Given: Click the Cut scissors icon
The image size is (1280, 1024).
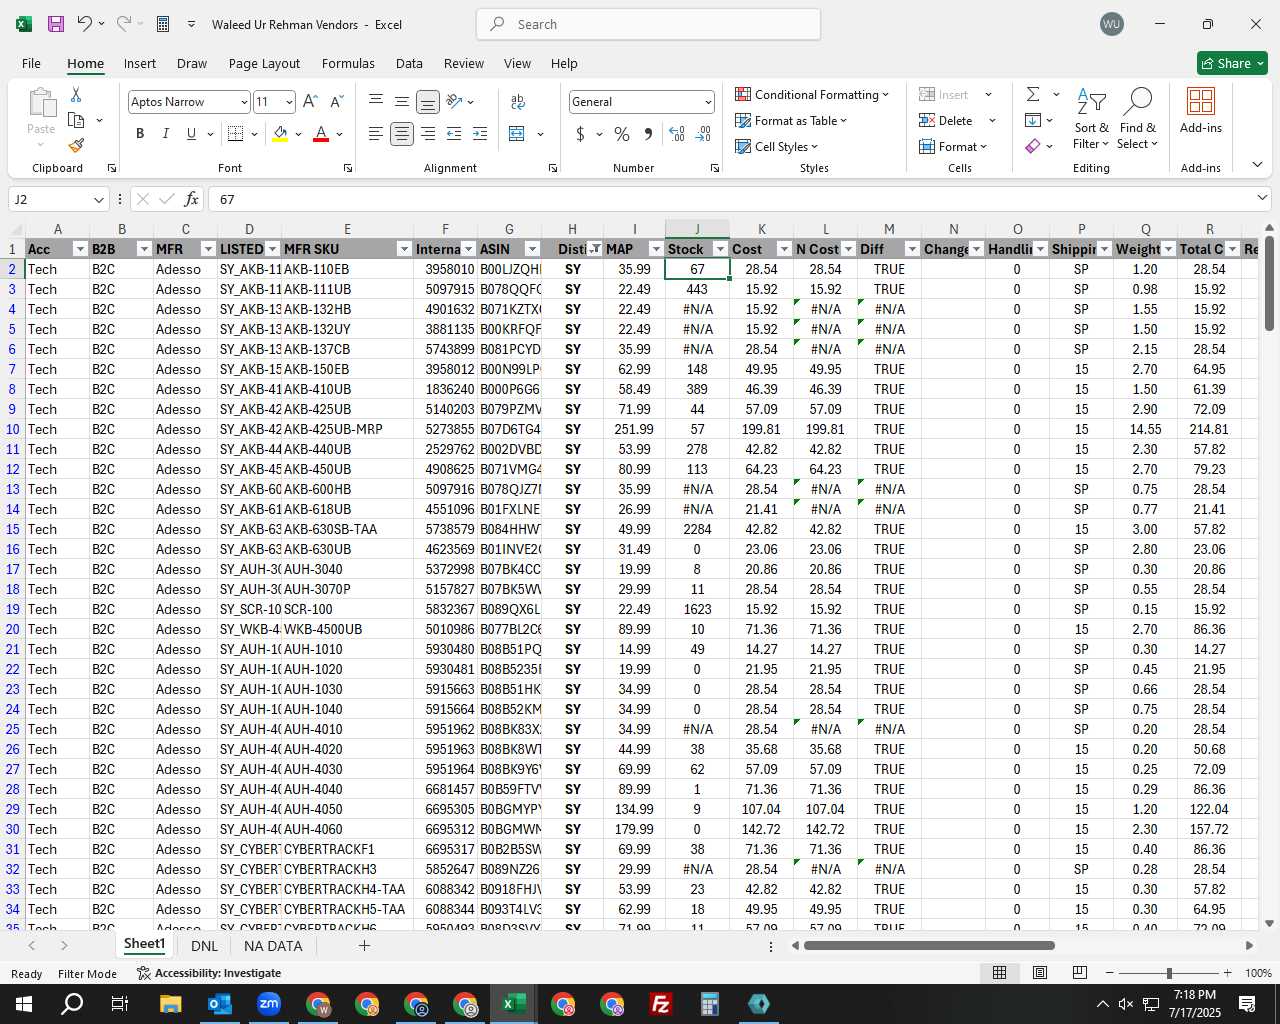Looking at the screenshot, I should [x=76, y=95].
